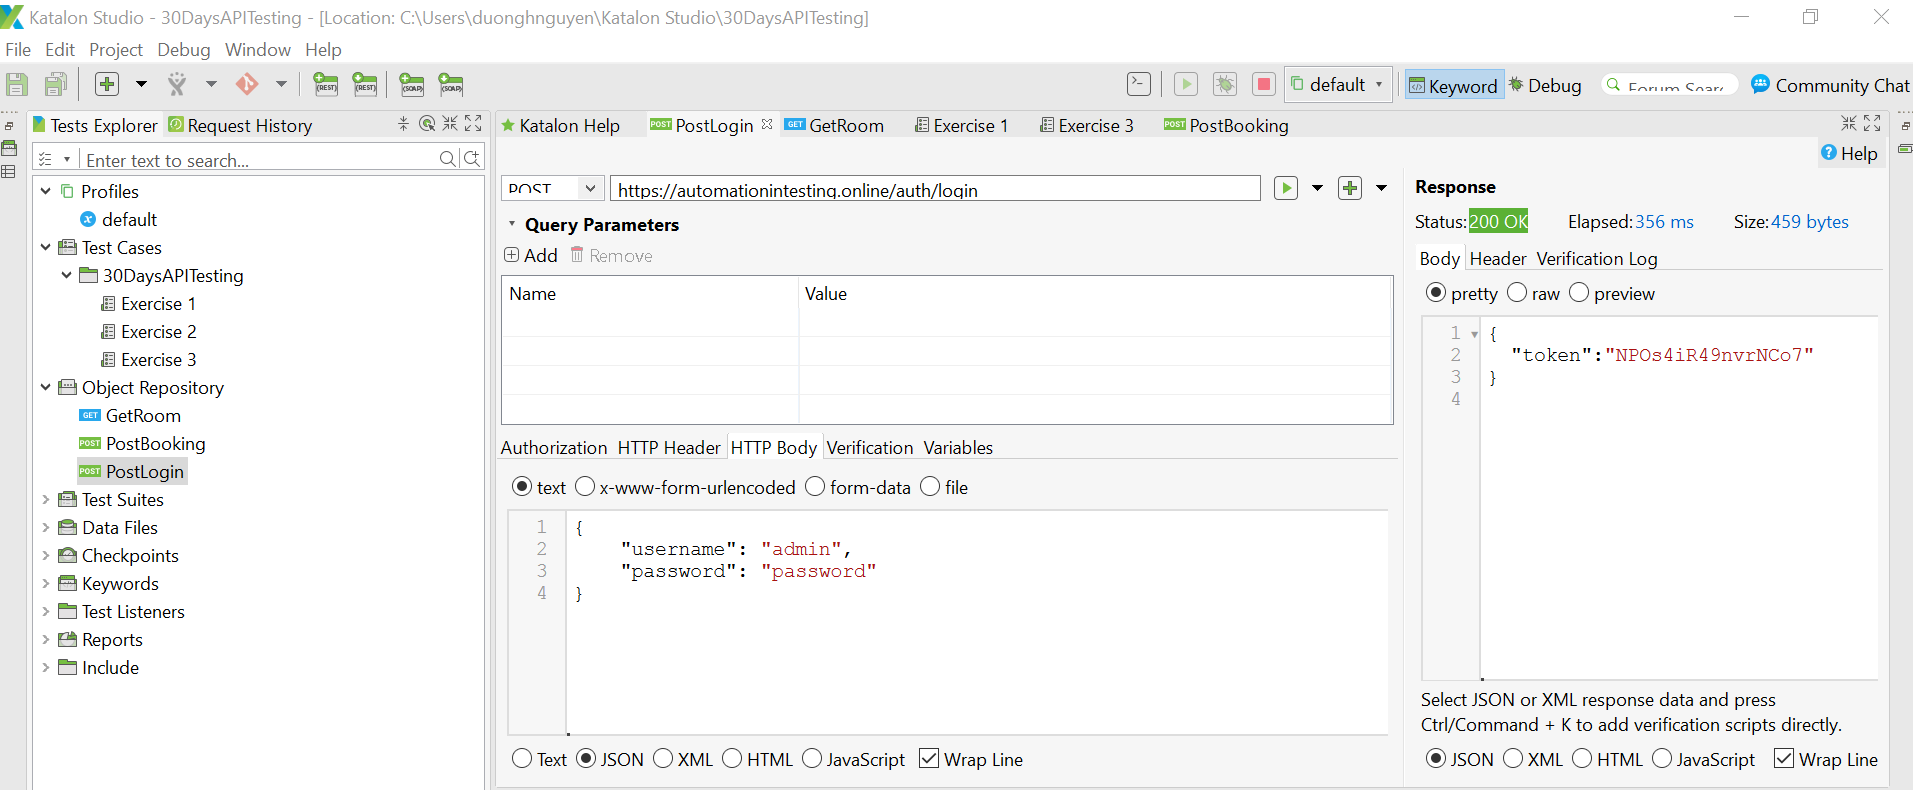Click the Save All icon
This screenshot has height=790, width=1918.
[56, 85]
